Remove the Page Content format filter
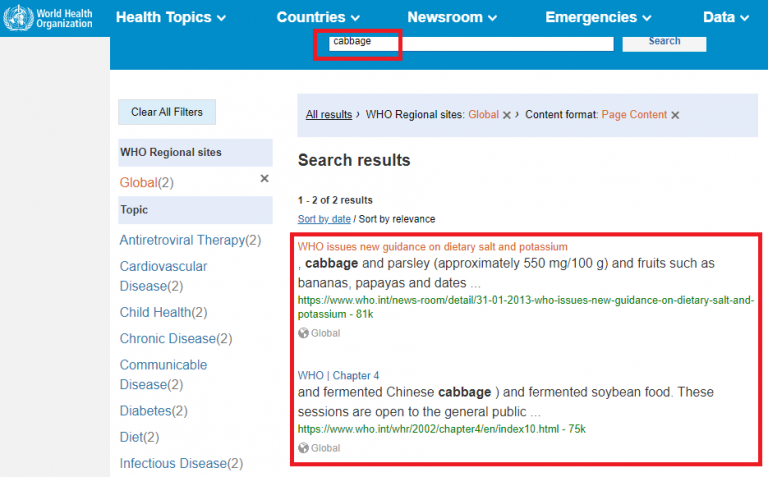The image size is (768, 477). click(x=675, y=115)
